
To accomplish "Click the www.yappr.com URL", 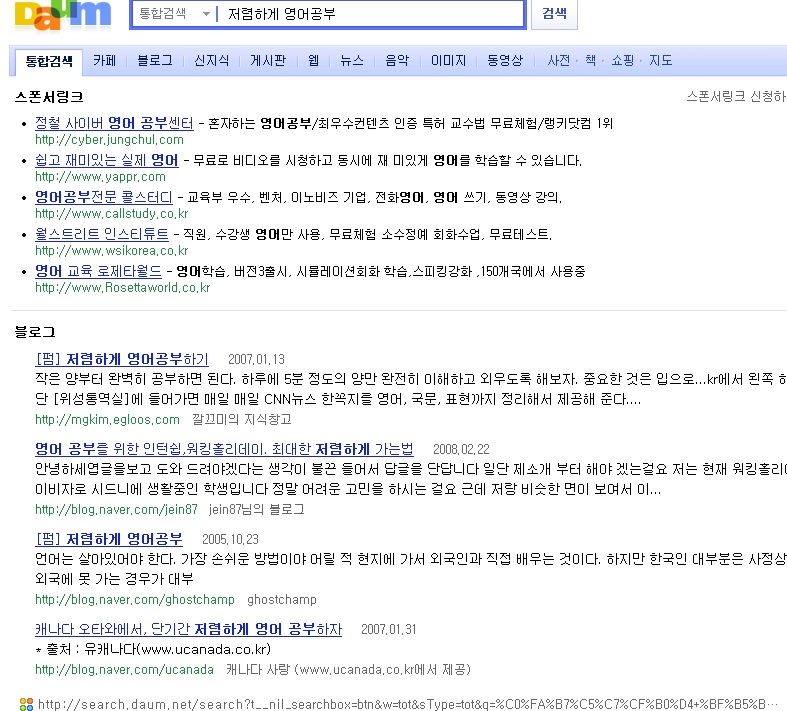I will [x=100, y=177].
